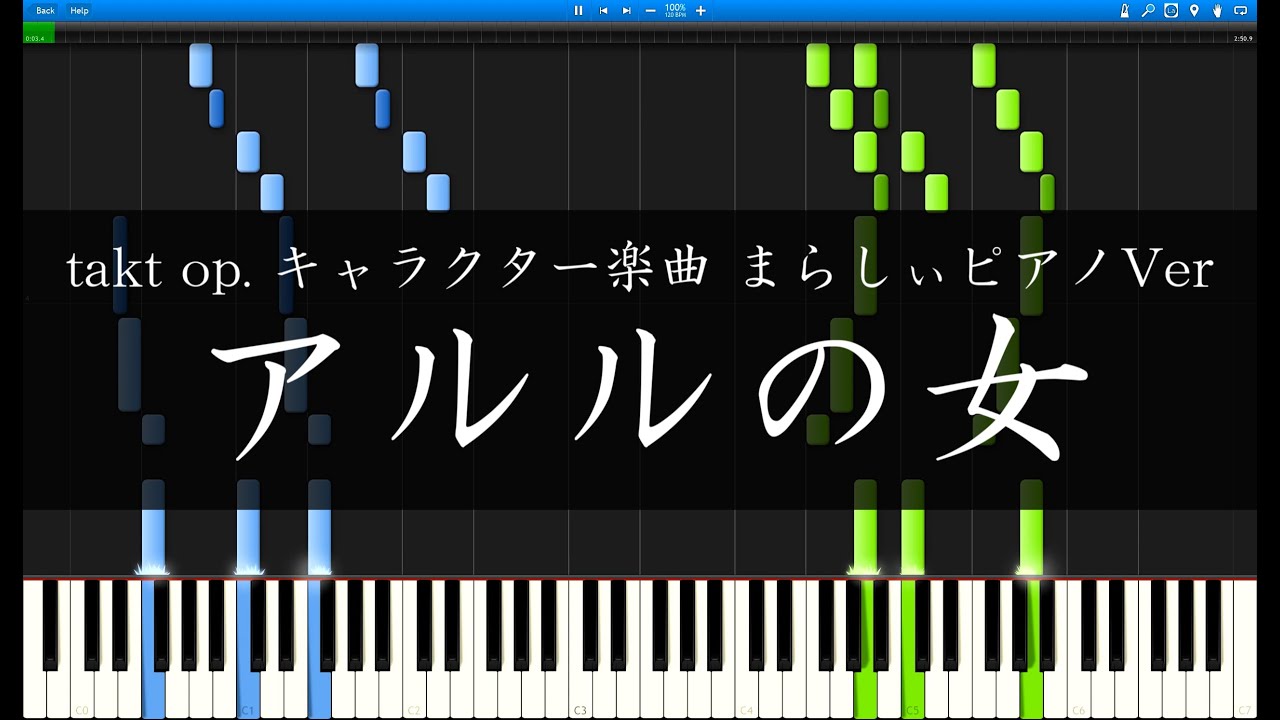
Task: Toggle the metronome icon
Action: point(1125,10)
